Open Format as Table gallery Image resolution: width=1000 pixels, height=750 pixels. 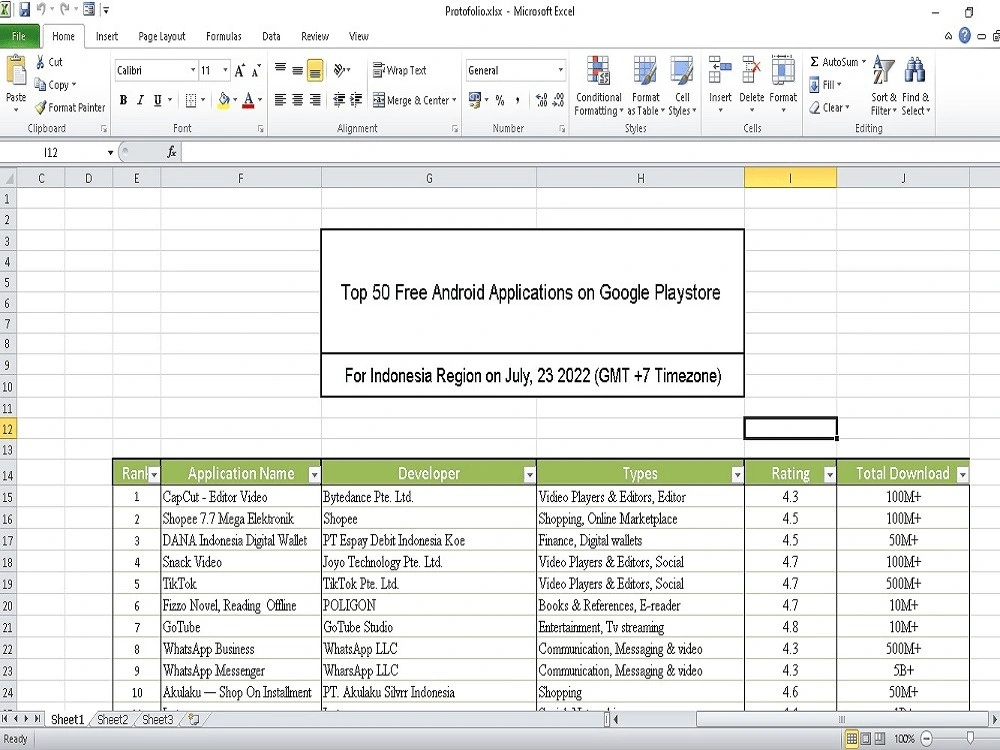coord(645,85)
